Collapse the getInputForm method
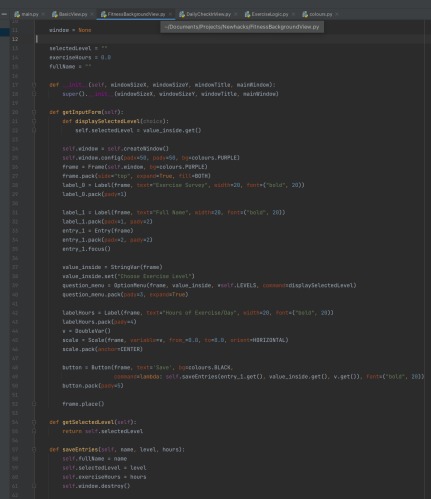Image resolution: width=431 pixels, height=499 pixels. coord(34,112)
